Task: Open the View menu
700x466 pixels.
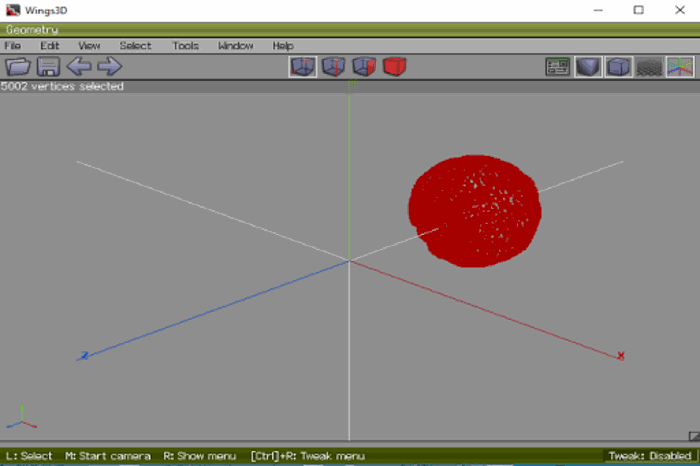Action: pos(89,46)
